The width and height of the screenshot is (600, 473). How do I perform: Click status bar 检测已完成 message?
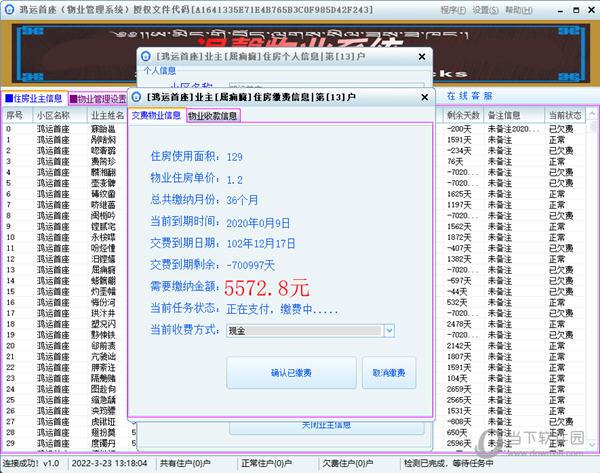click(448, 463)
